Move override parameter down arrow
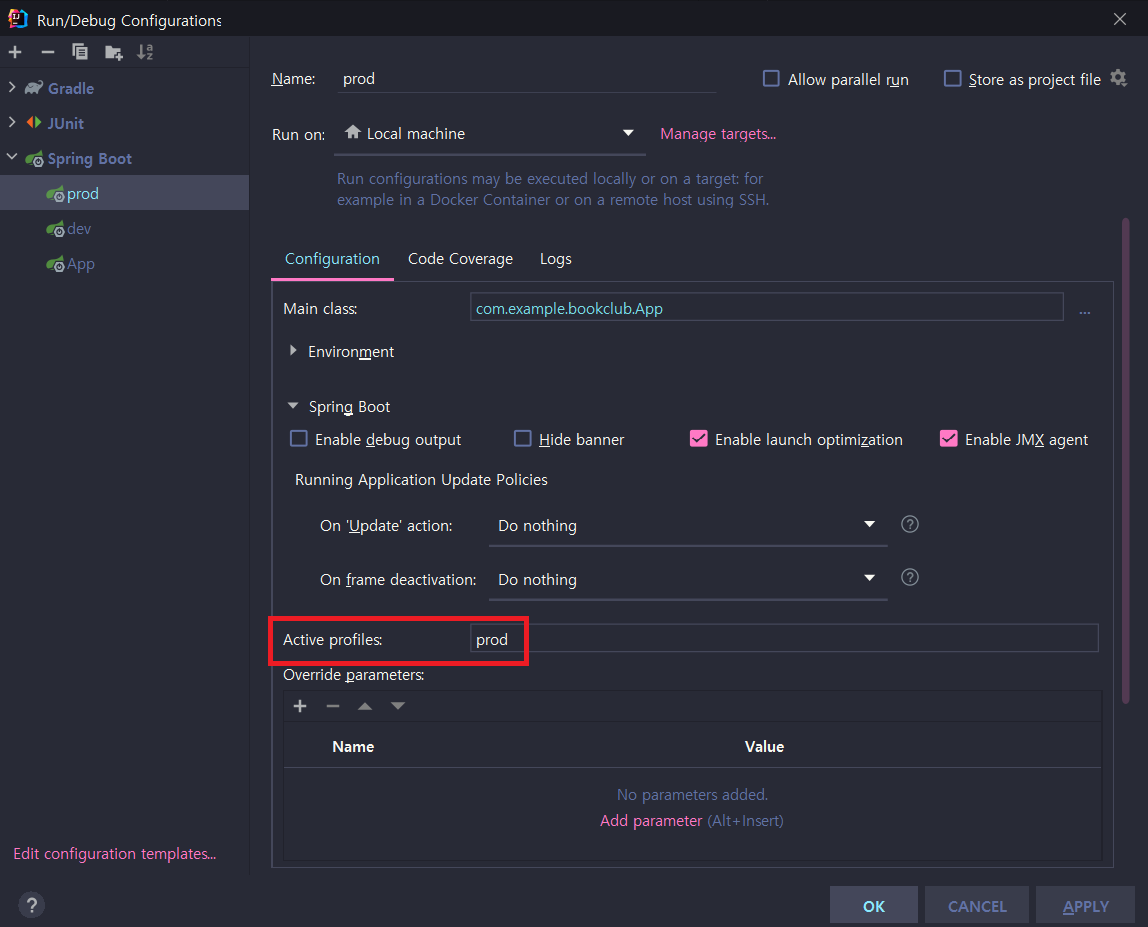Screen dimensions: 1148x927 (x=398, y=706)
